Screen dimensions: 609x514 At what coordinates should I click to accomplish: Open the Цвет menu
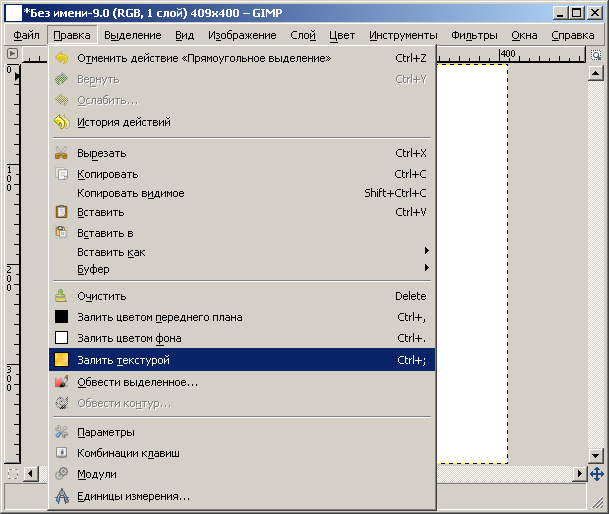coord(342,35)
